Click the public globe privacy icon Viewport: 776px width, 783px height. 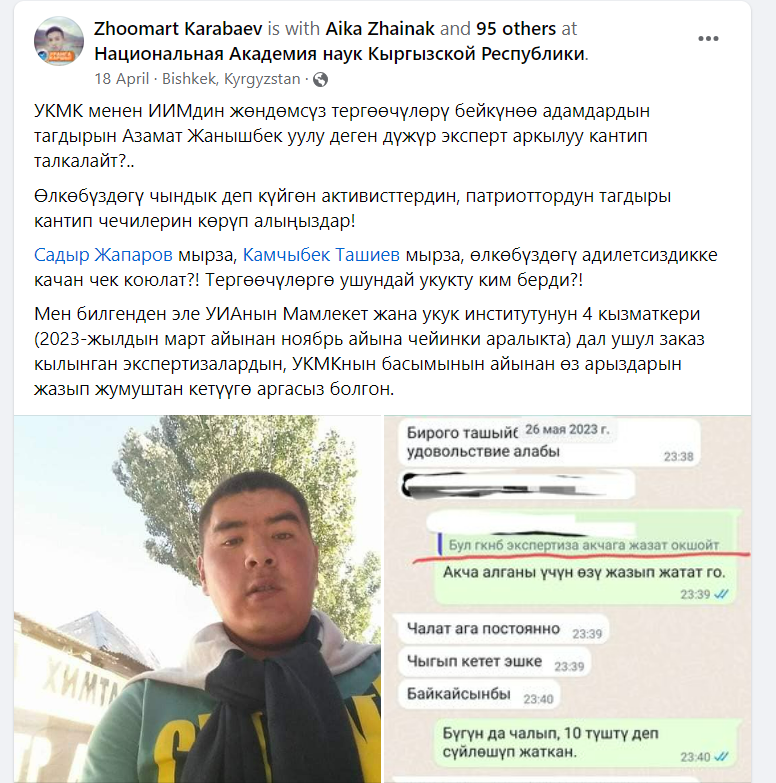(320, 79)
